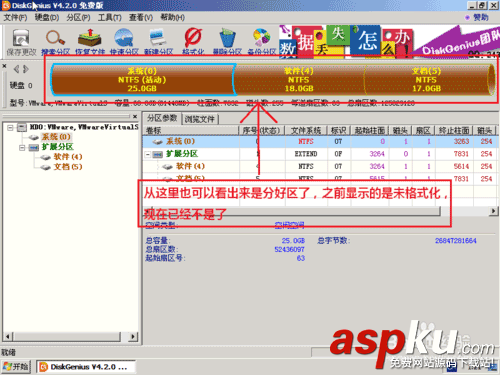Close the disk bar panel with X
This screenshot has width=500, height=375.
tap(4, 66)
